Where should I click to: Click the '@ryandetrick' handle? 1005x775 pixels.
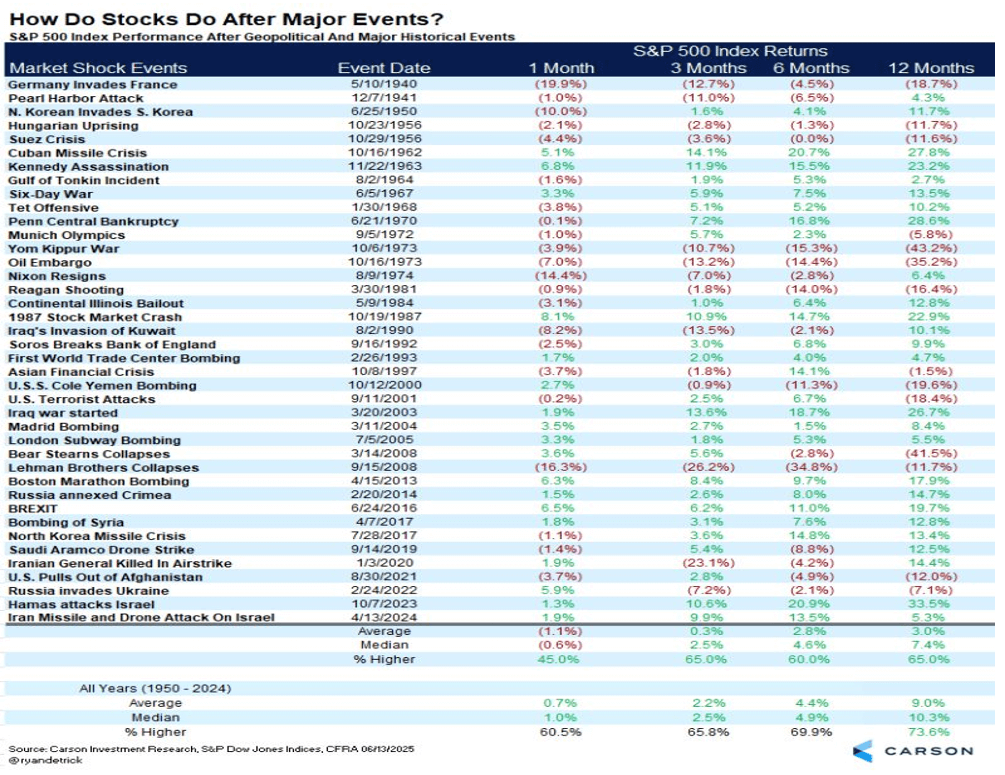pos(46,760)
